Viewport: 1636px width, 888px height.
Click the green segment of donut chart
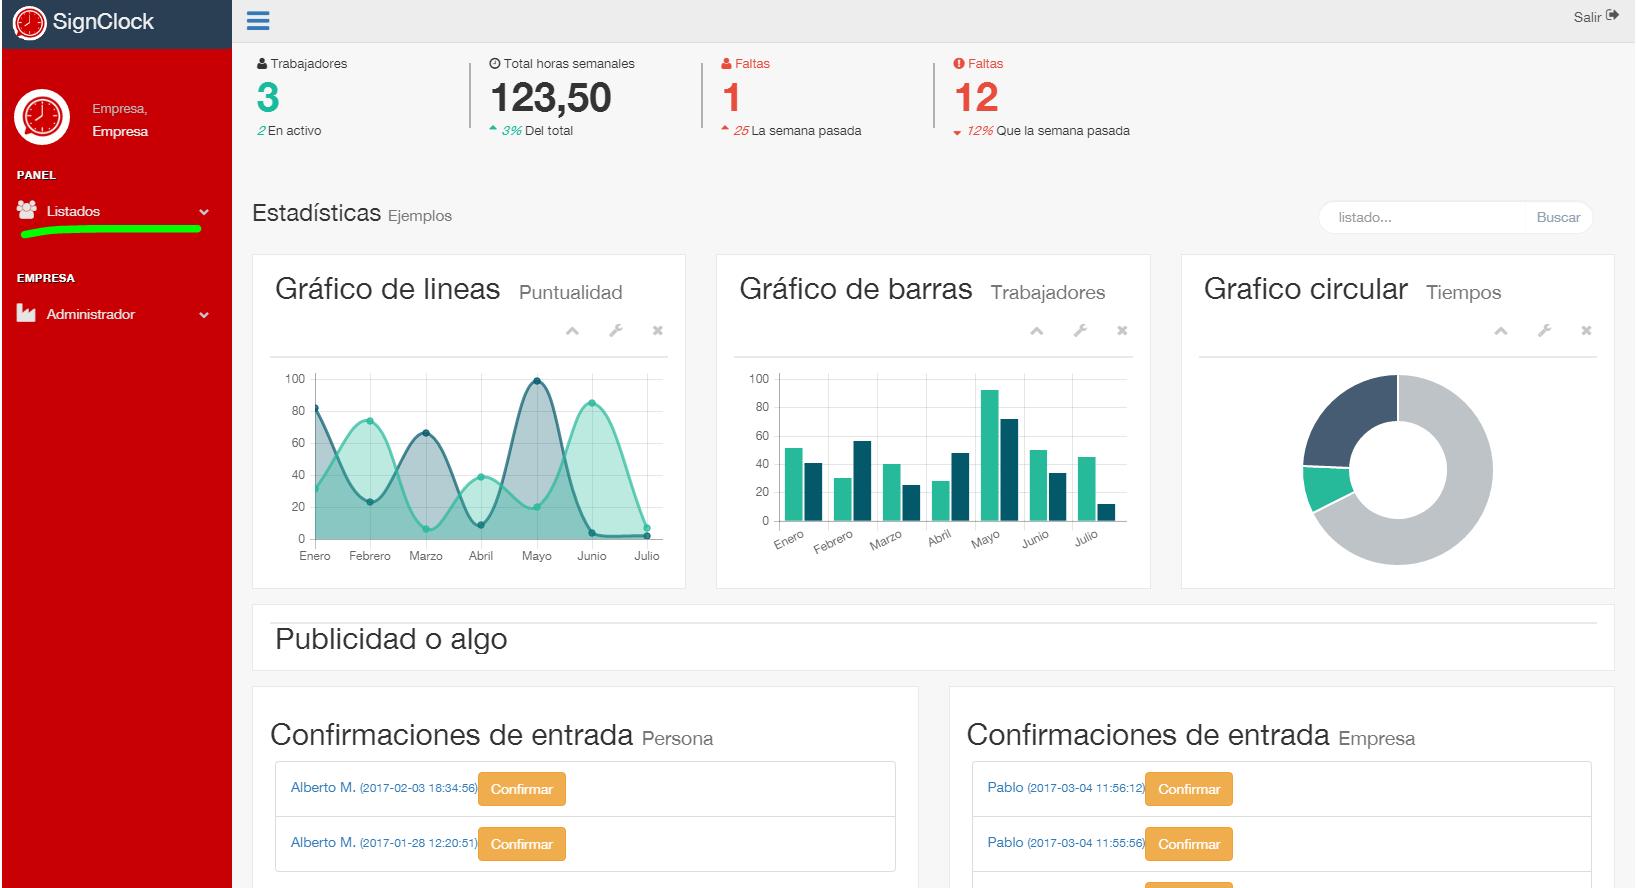[1324, 488]
